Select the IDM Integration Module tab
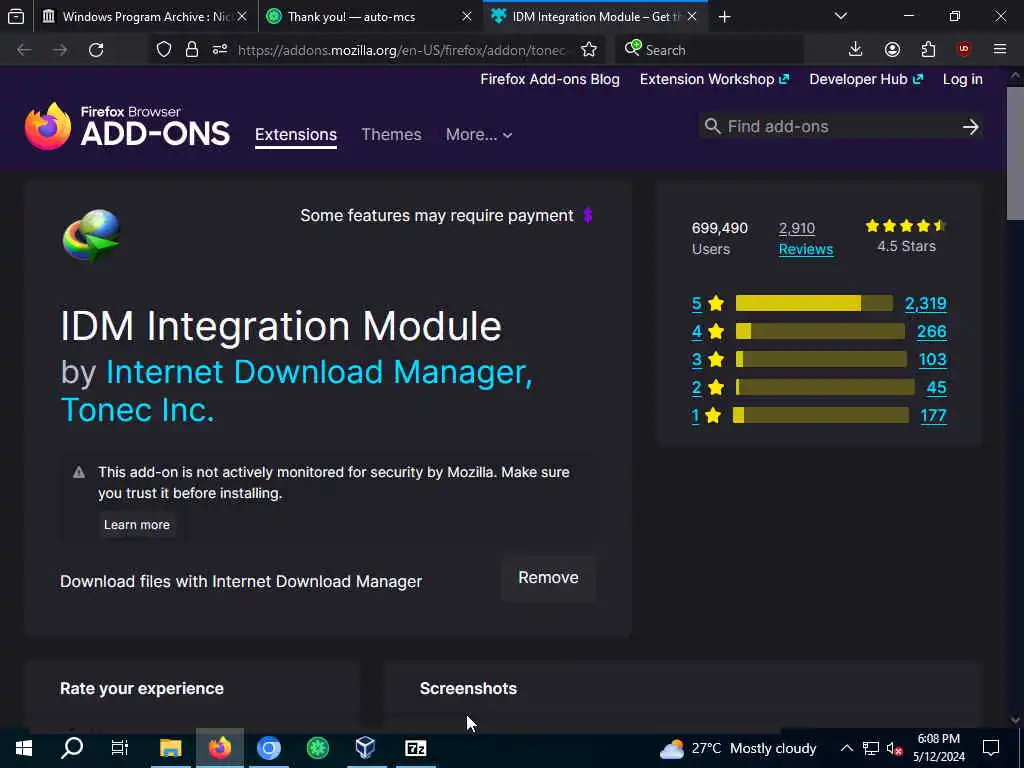Image resolution: width=1024 pixels, height=768 pixels. point(594,17)
